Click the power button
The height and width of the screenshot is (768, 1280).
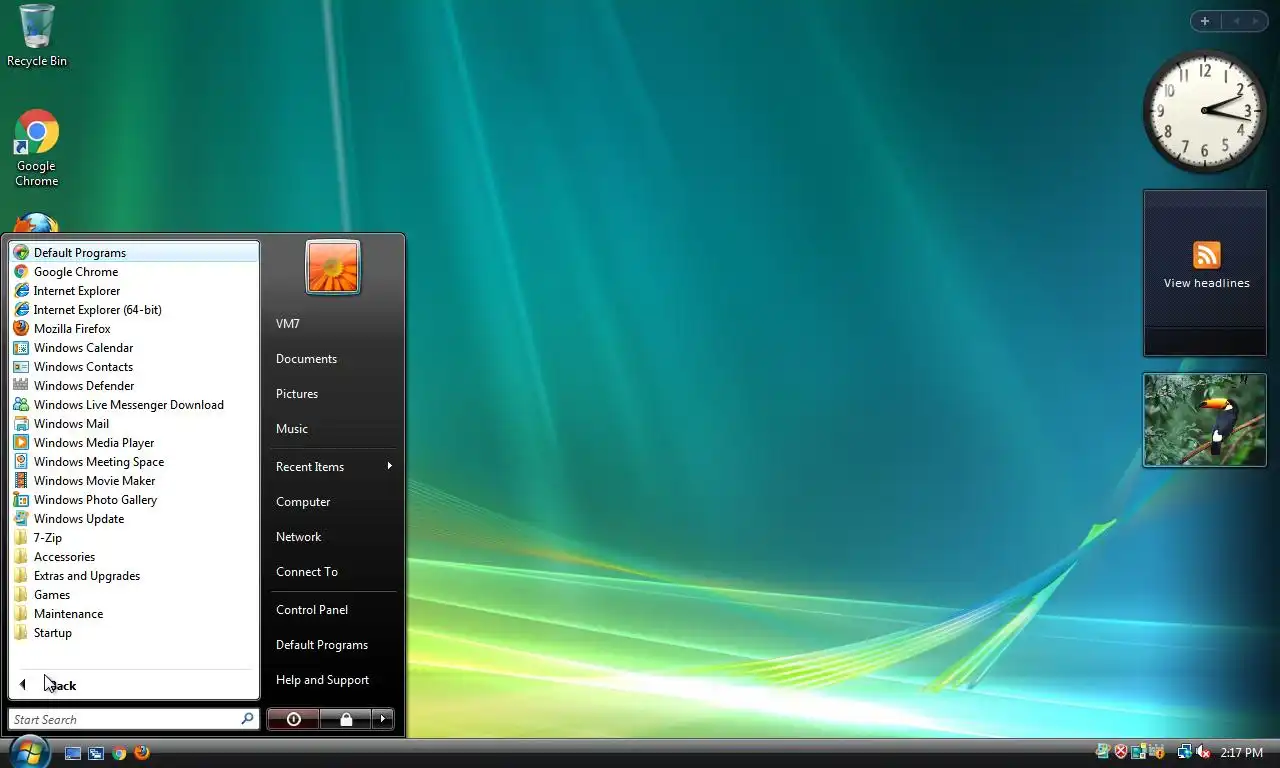click(293, 719)
